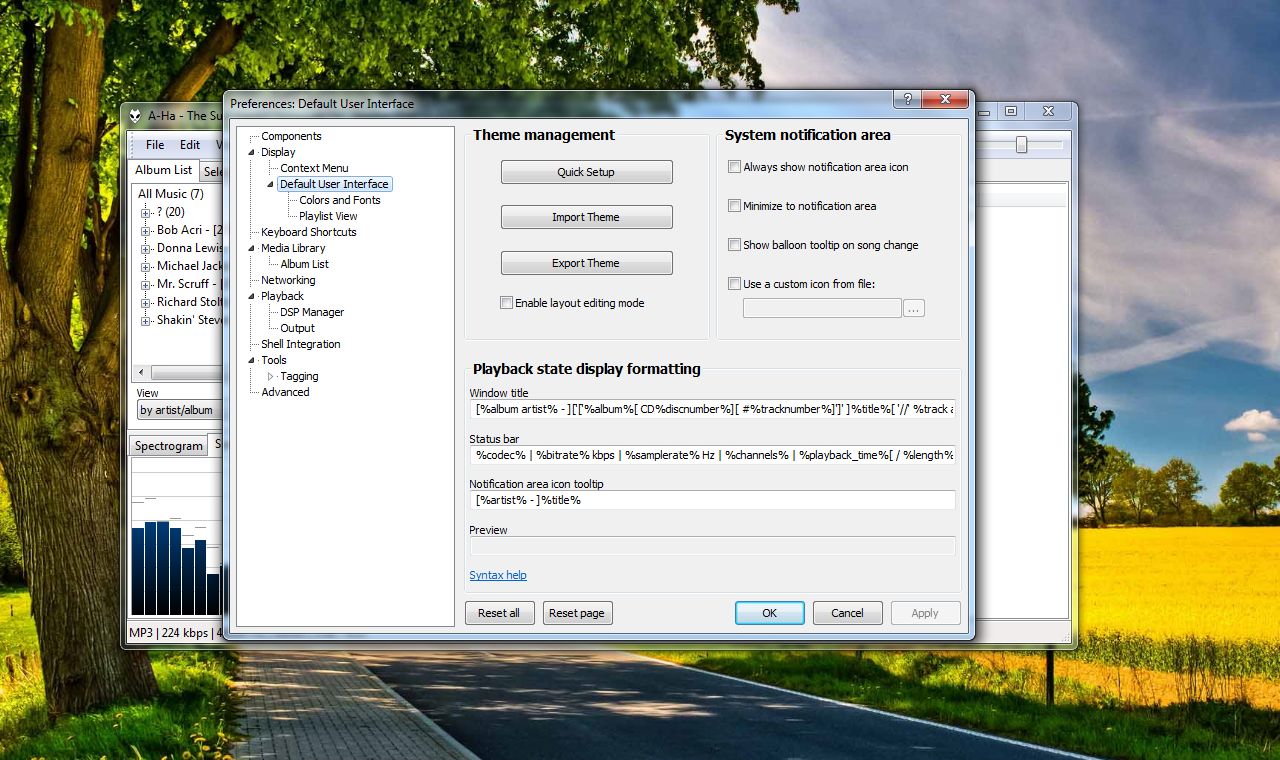
Task: Expand the Donna Lewis album list entry
Action: pyautogui.click(x=146, y=248)
